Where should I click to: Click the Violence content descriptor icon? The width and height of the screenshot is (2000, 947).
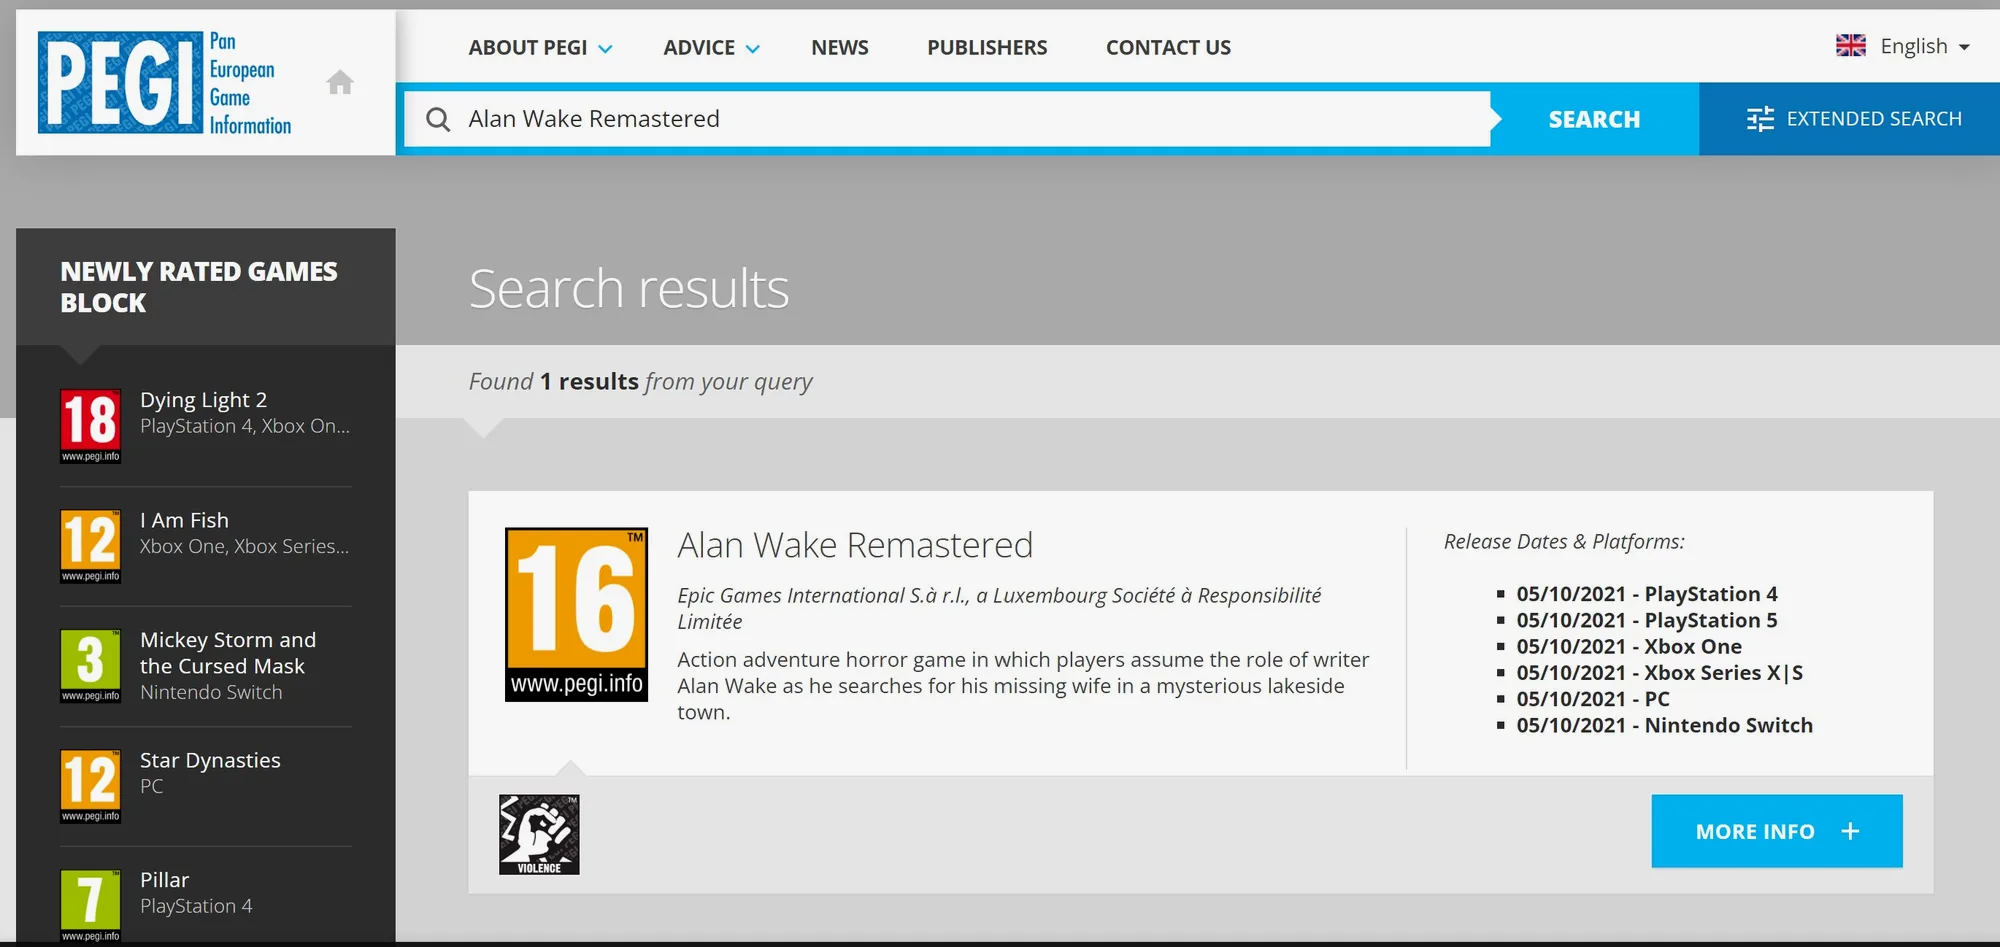click(x=539, y=835)
